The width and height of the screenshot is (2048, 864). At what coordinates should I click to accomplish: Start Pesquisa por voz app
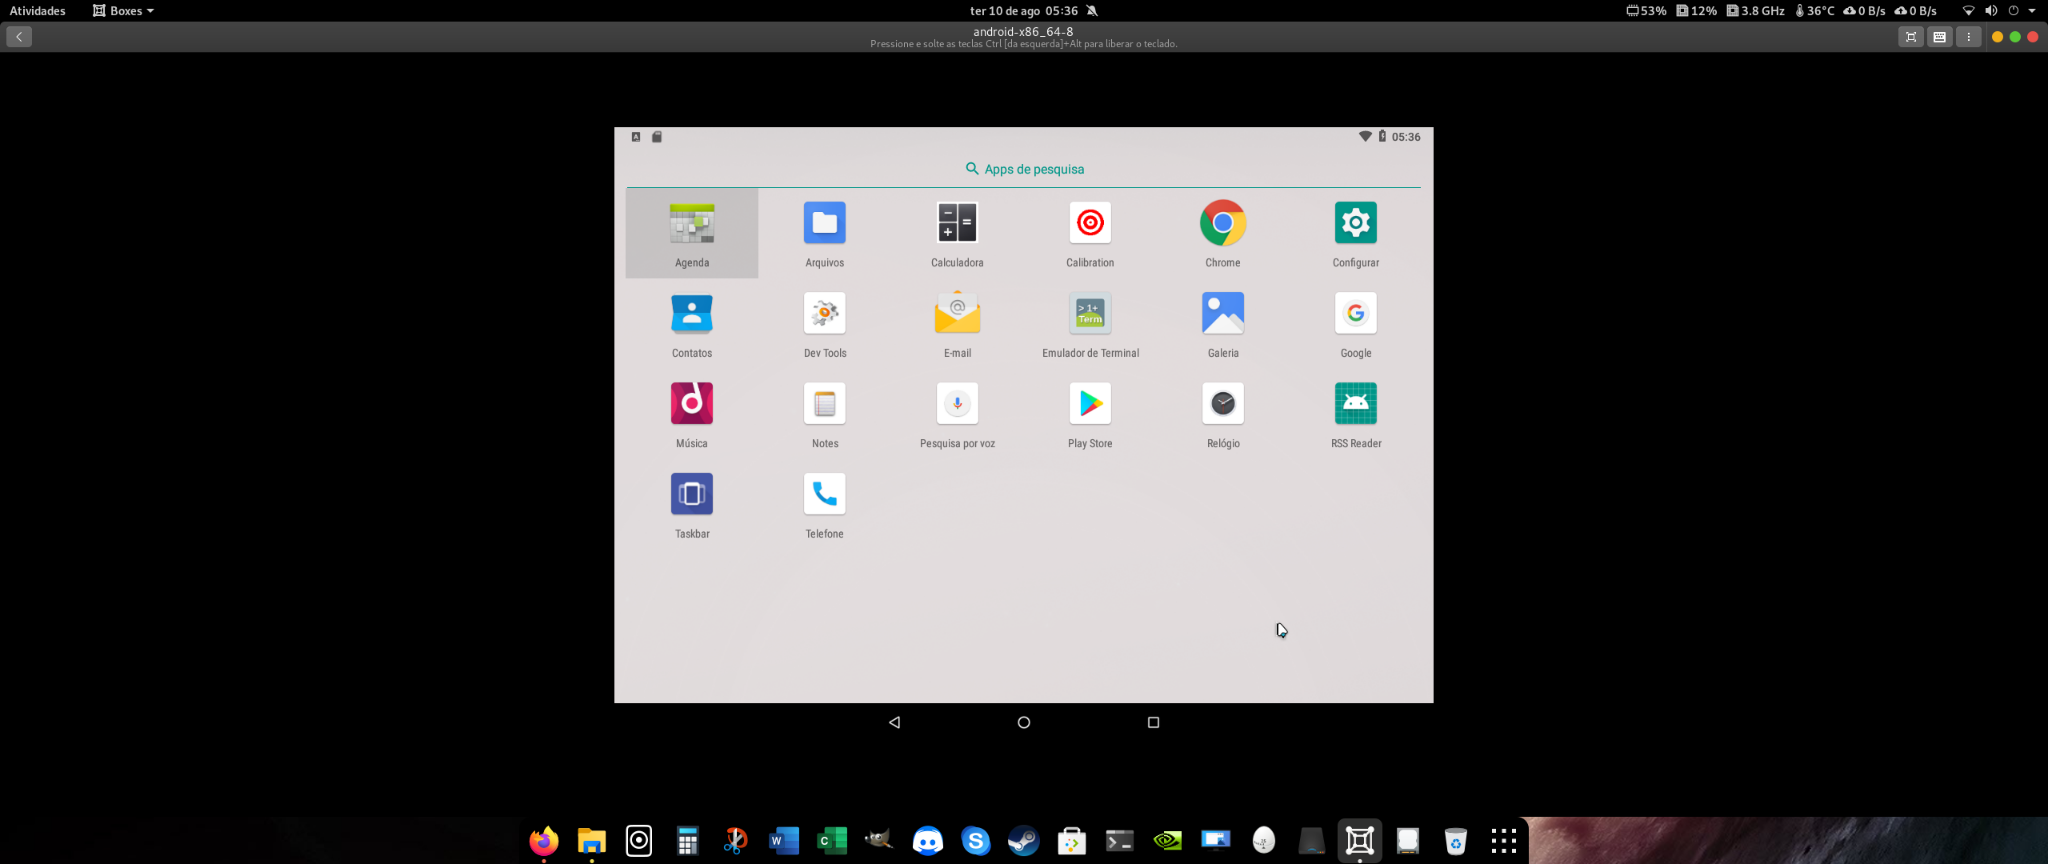[957, 414]
